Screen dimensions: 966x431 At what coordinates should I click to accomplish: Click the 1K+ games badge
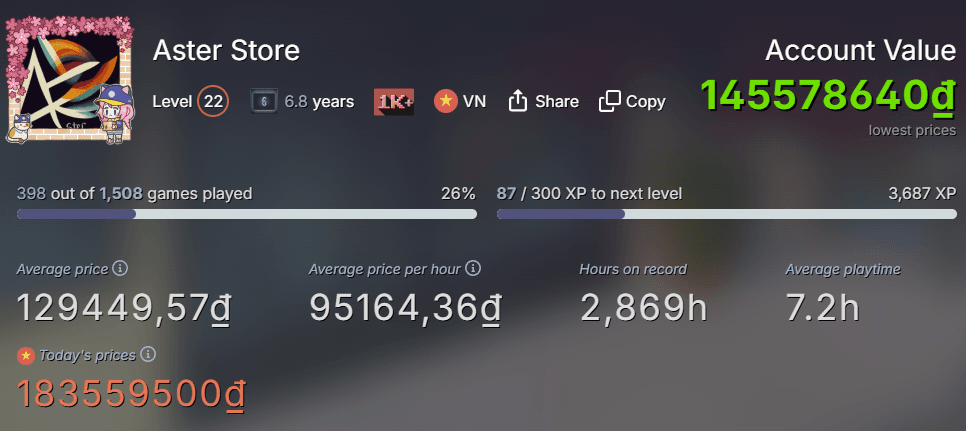click(394, 101)
